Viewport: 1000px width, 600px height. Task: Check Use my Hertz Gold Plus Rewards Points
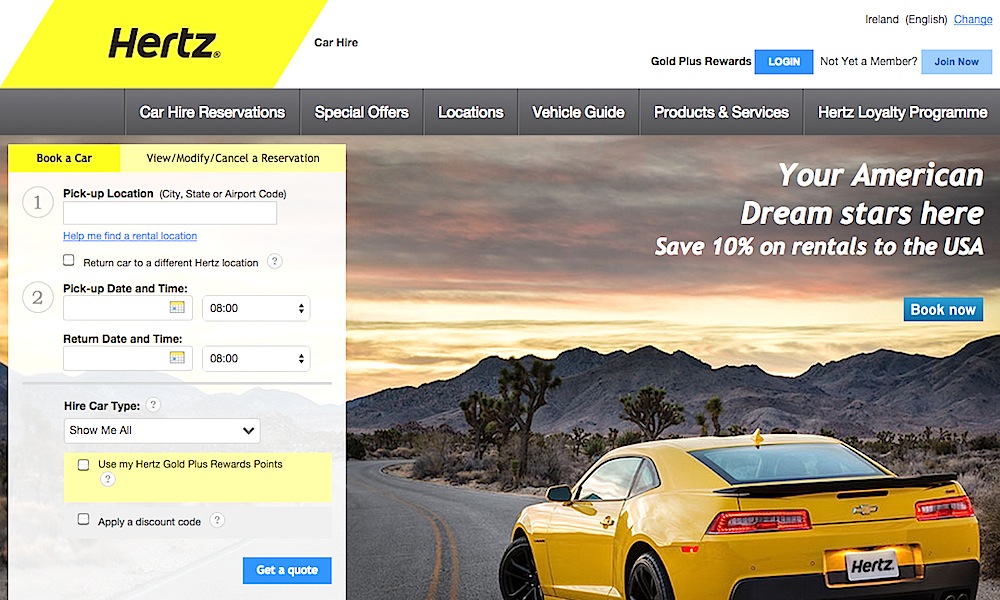pos(84,465)
